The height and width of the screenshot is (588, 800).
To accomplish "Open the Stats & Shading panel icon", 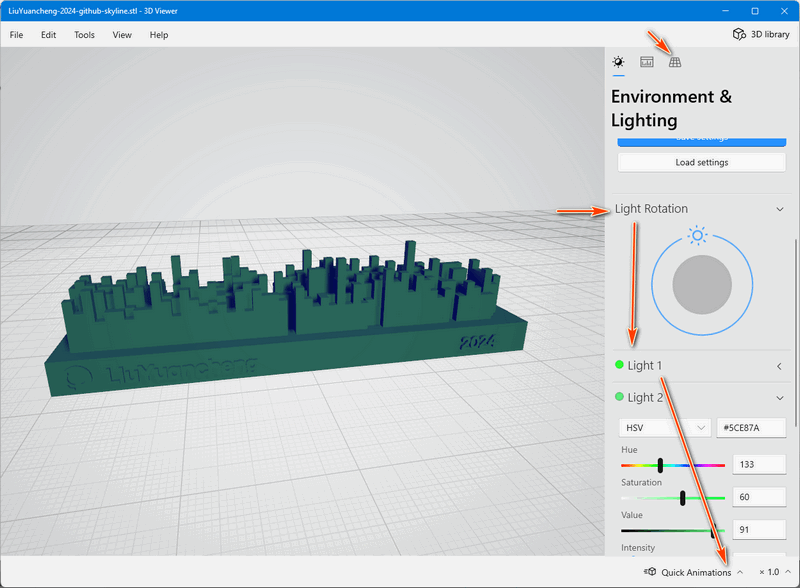I will pos(646,62).
